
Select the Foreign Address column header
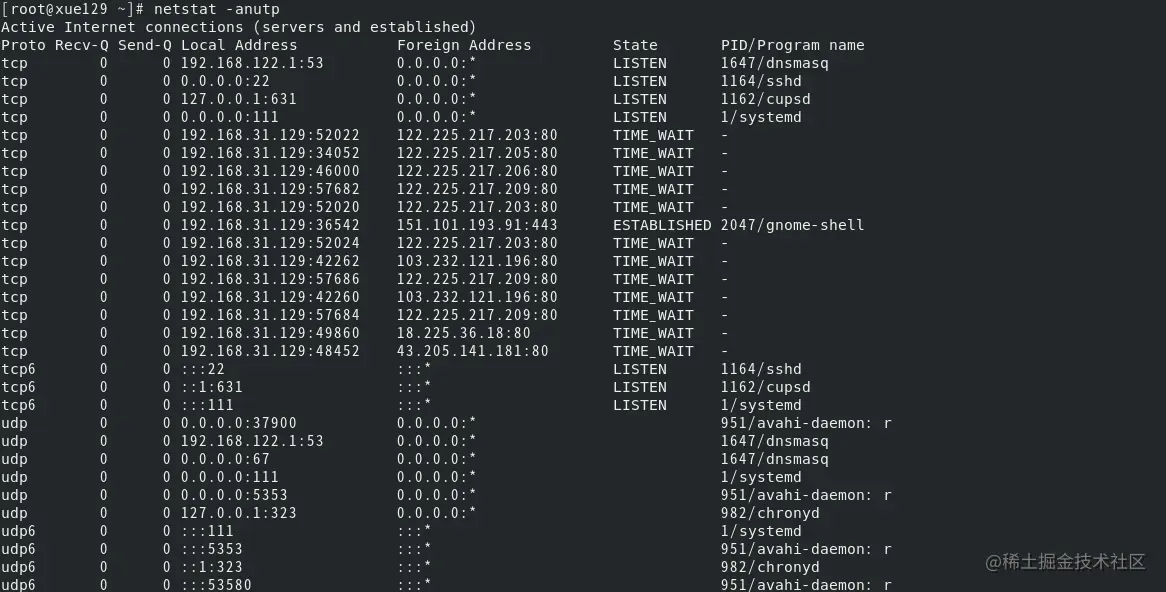(464, 45)
